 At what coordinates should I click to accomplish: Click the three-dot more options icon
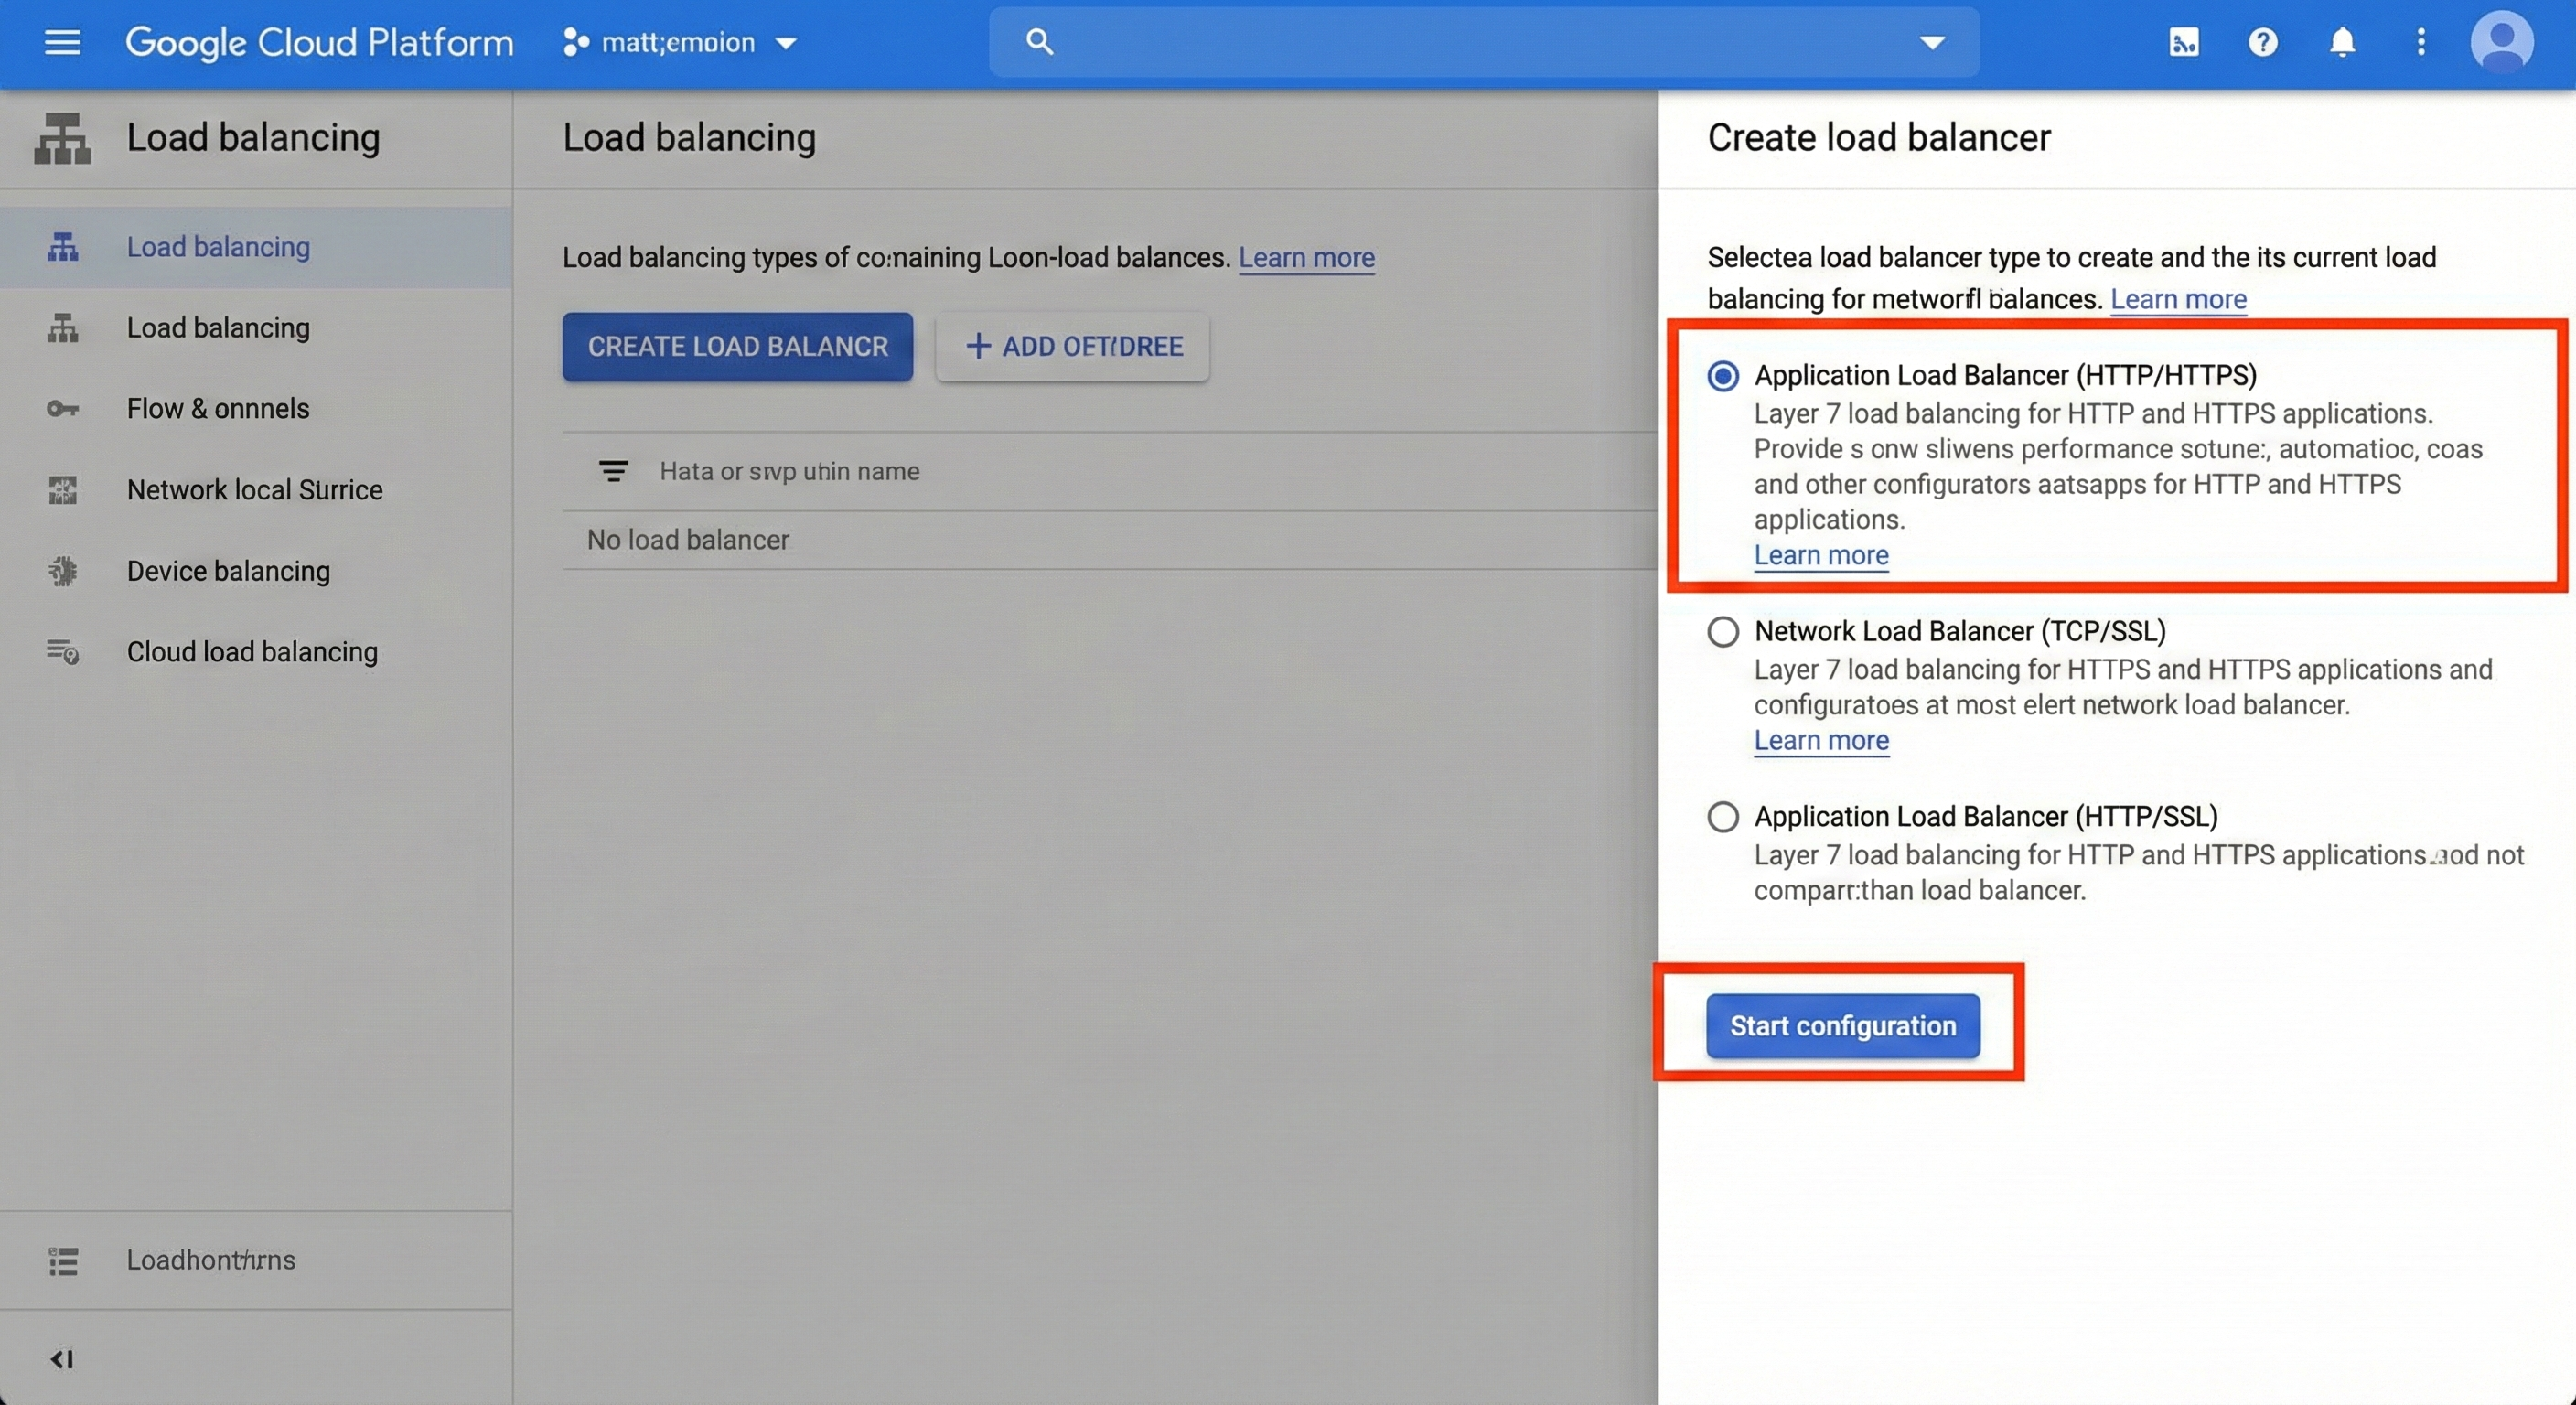[x=2420, y=42]
